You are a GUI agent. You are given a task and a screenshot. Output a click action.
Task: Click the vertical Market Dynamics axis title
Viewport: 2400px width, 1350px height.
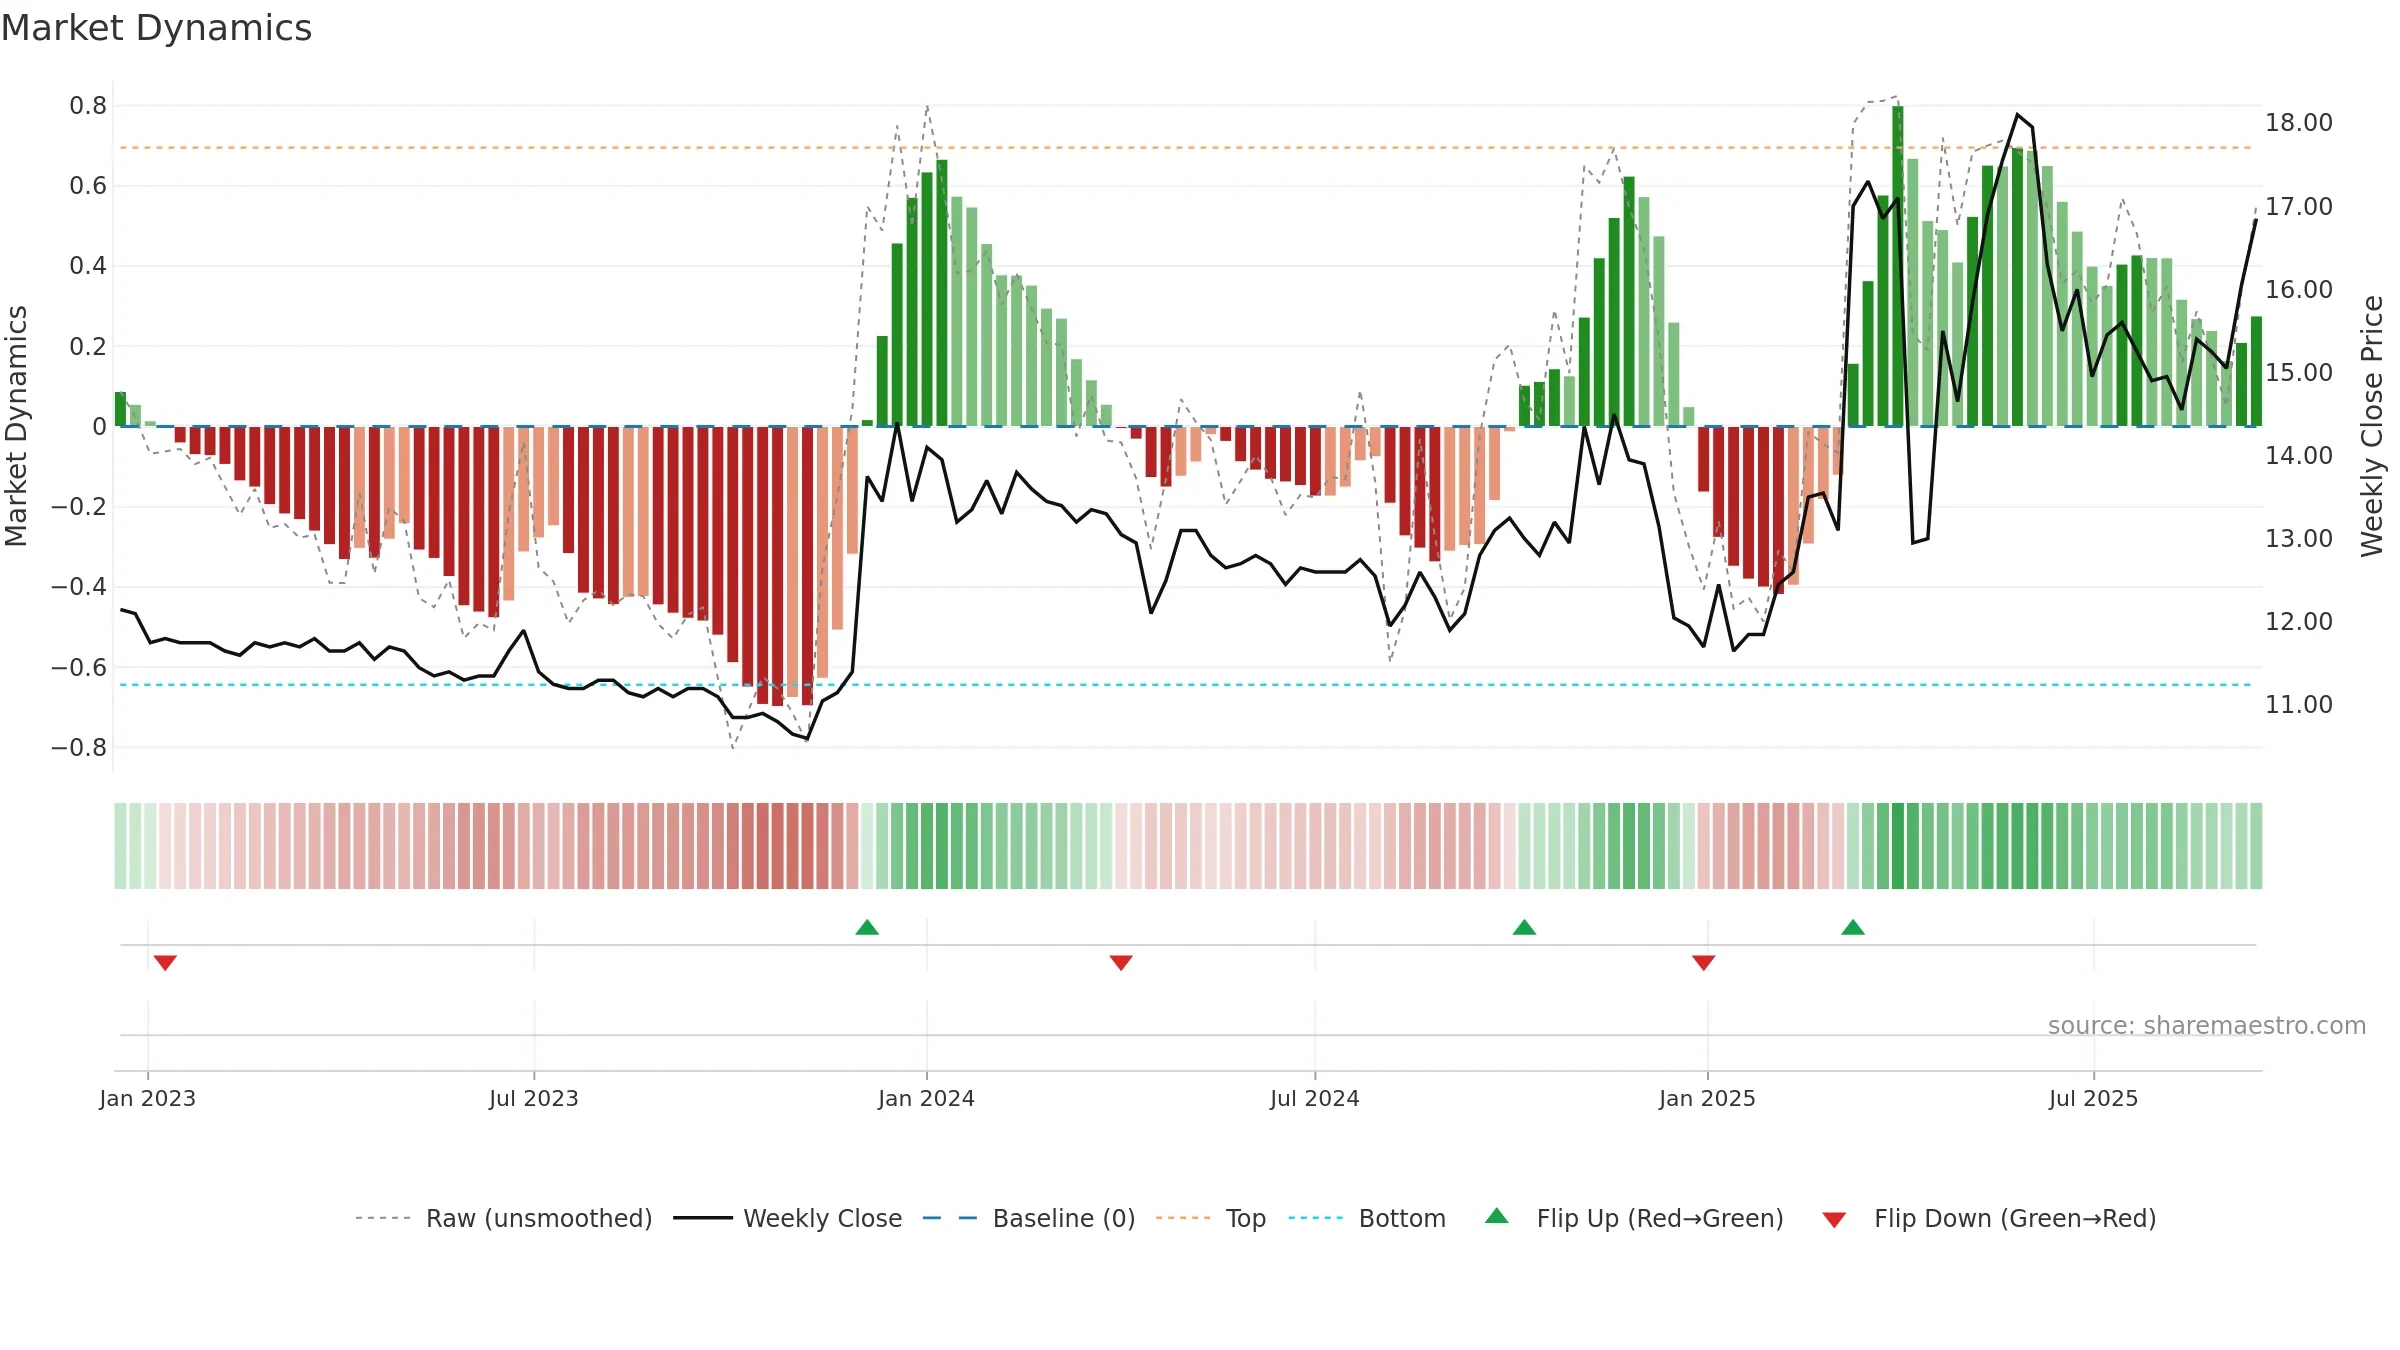(x=16, y=426)
